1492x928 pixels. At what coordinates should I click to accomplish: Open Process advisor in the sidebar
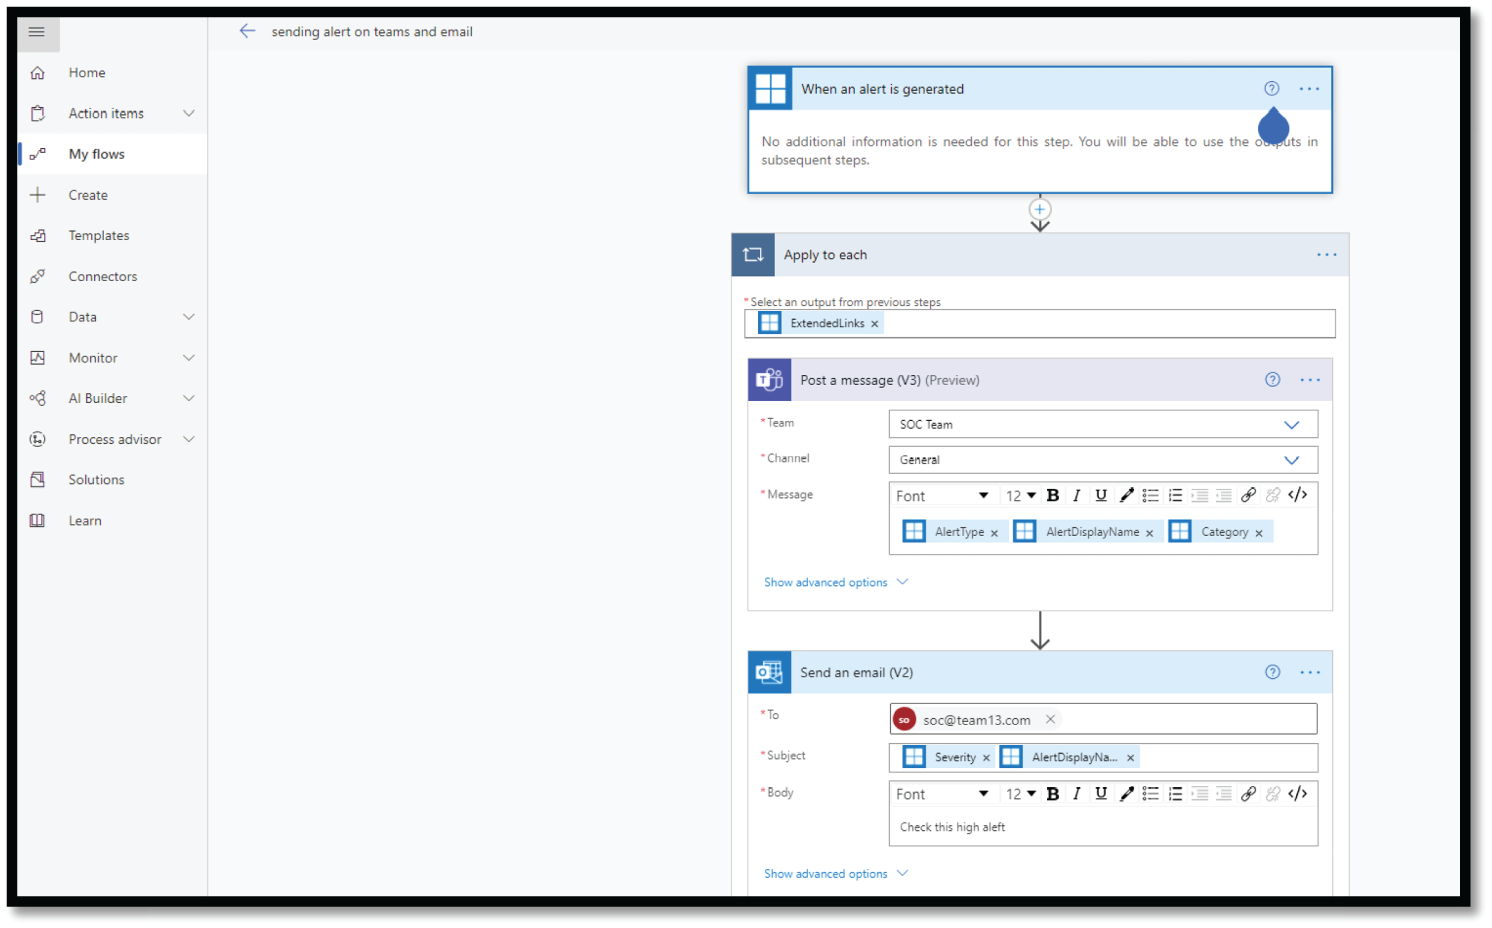[115, 440]
